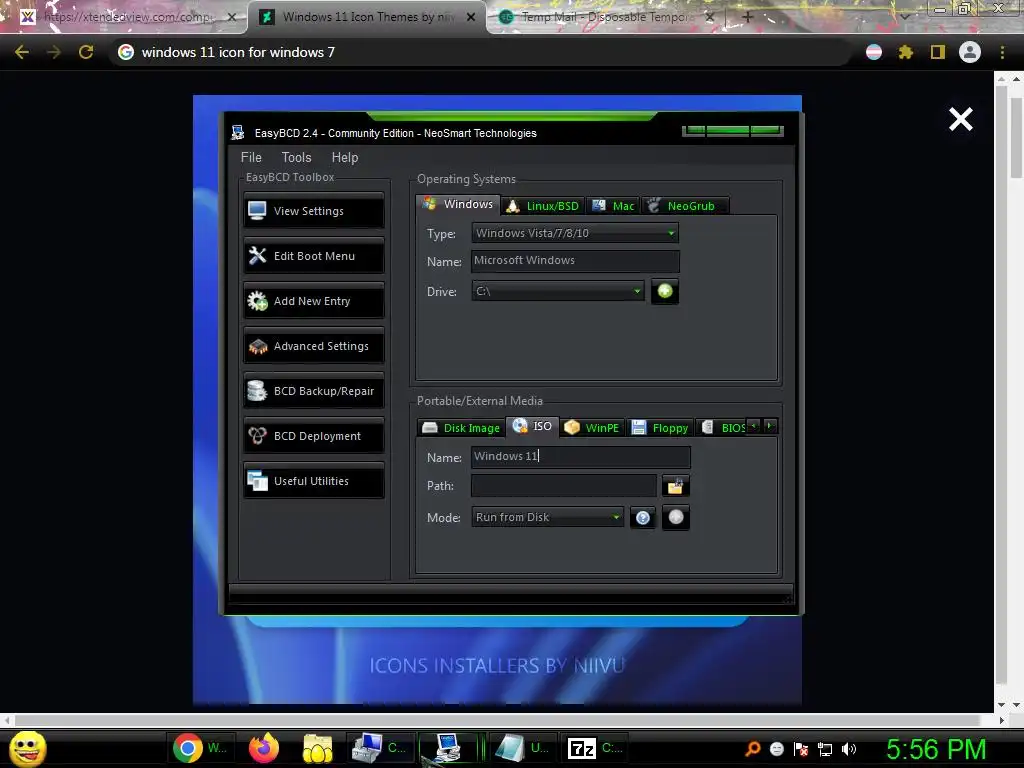Open the Chrome profile avatar

[970, 52]
